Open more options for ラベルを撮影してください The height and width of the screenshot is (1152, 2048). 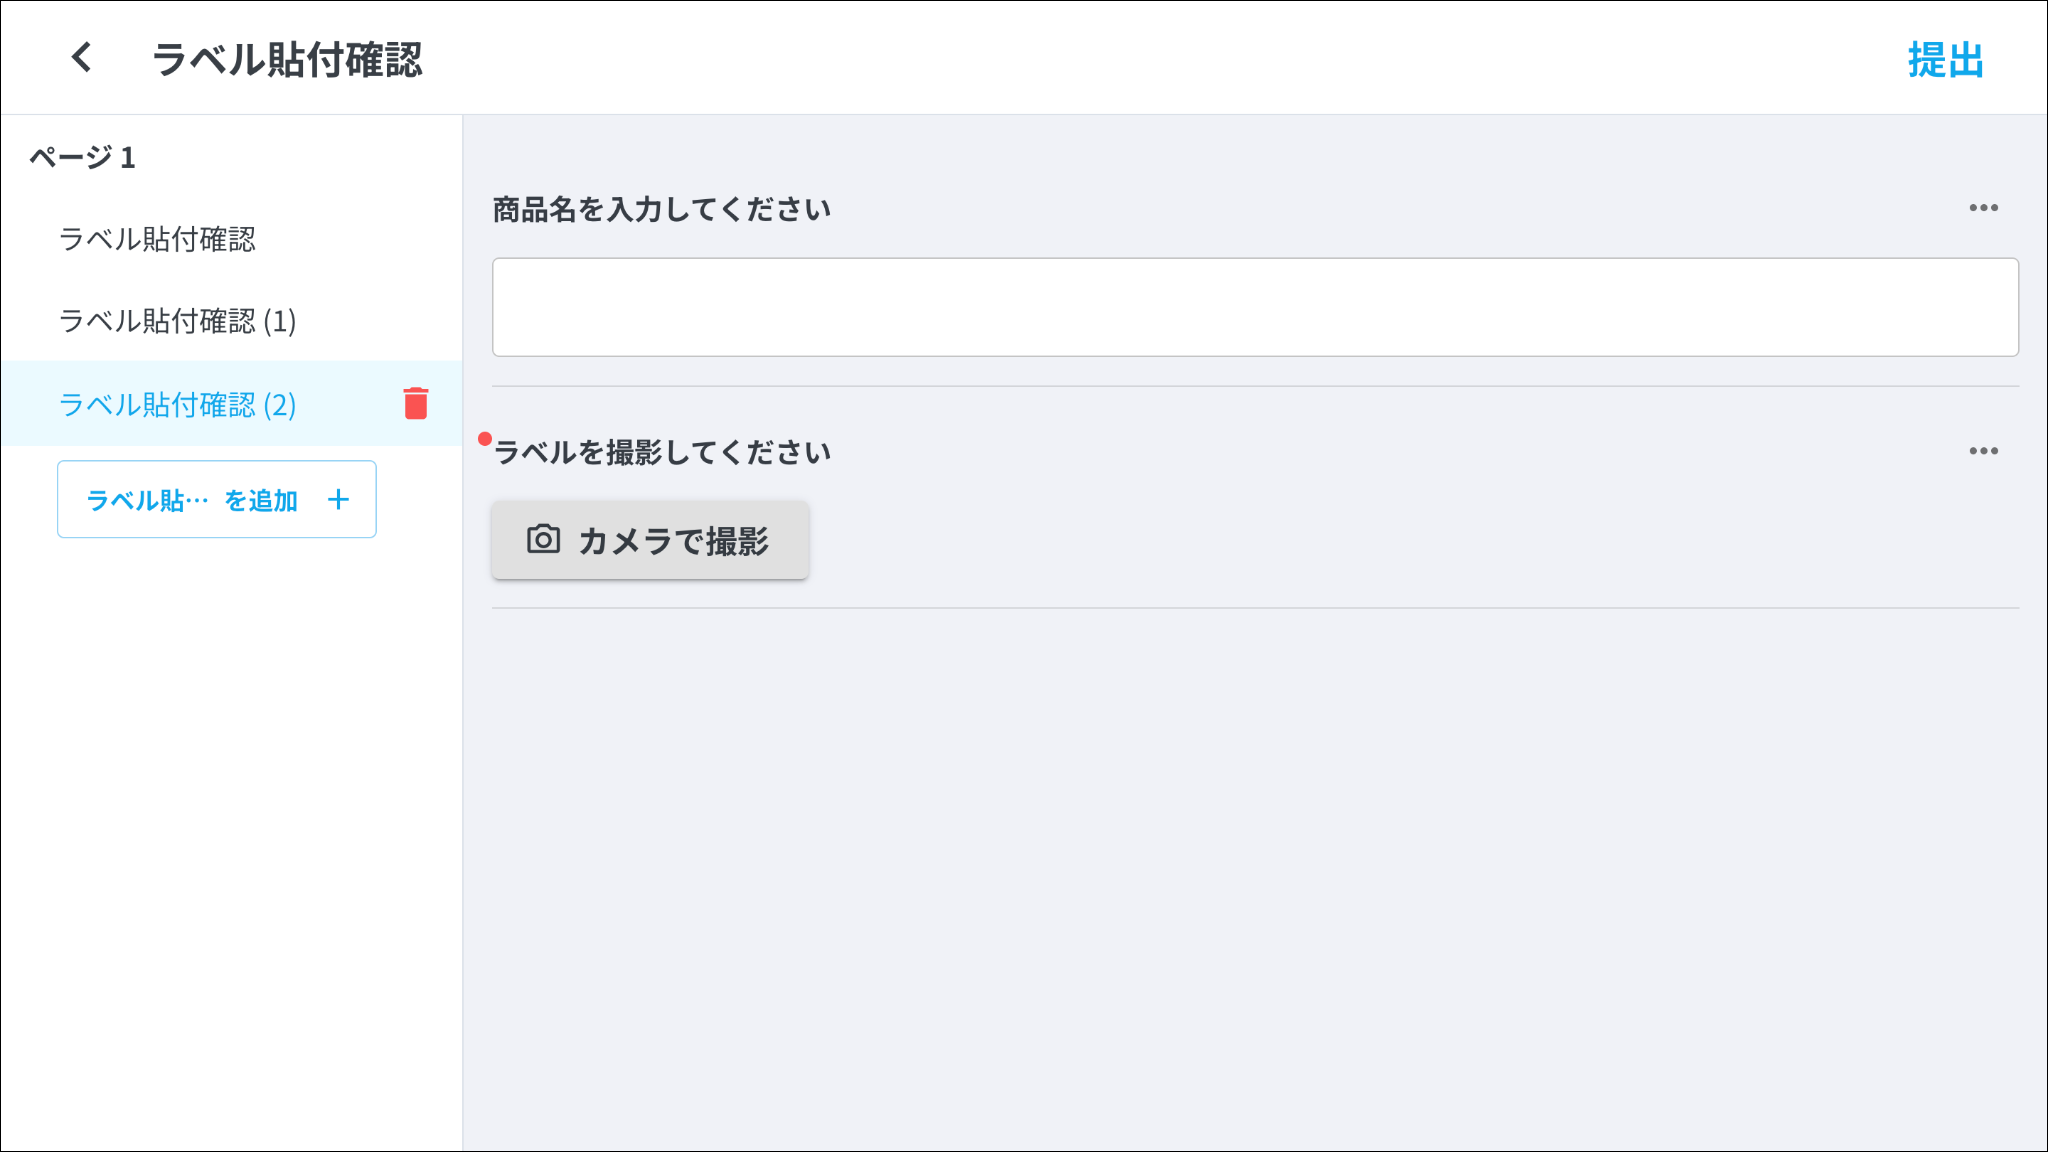click(1983, 451)
